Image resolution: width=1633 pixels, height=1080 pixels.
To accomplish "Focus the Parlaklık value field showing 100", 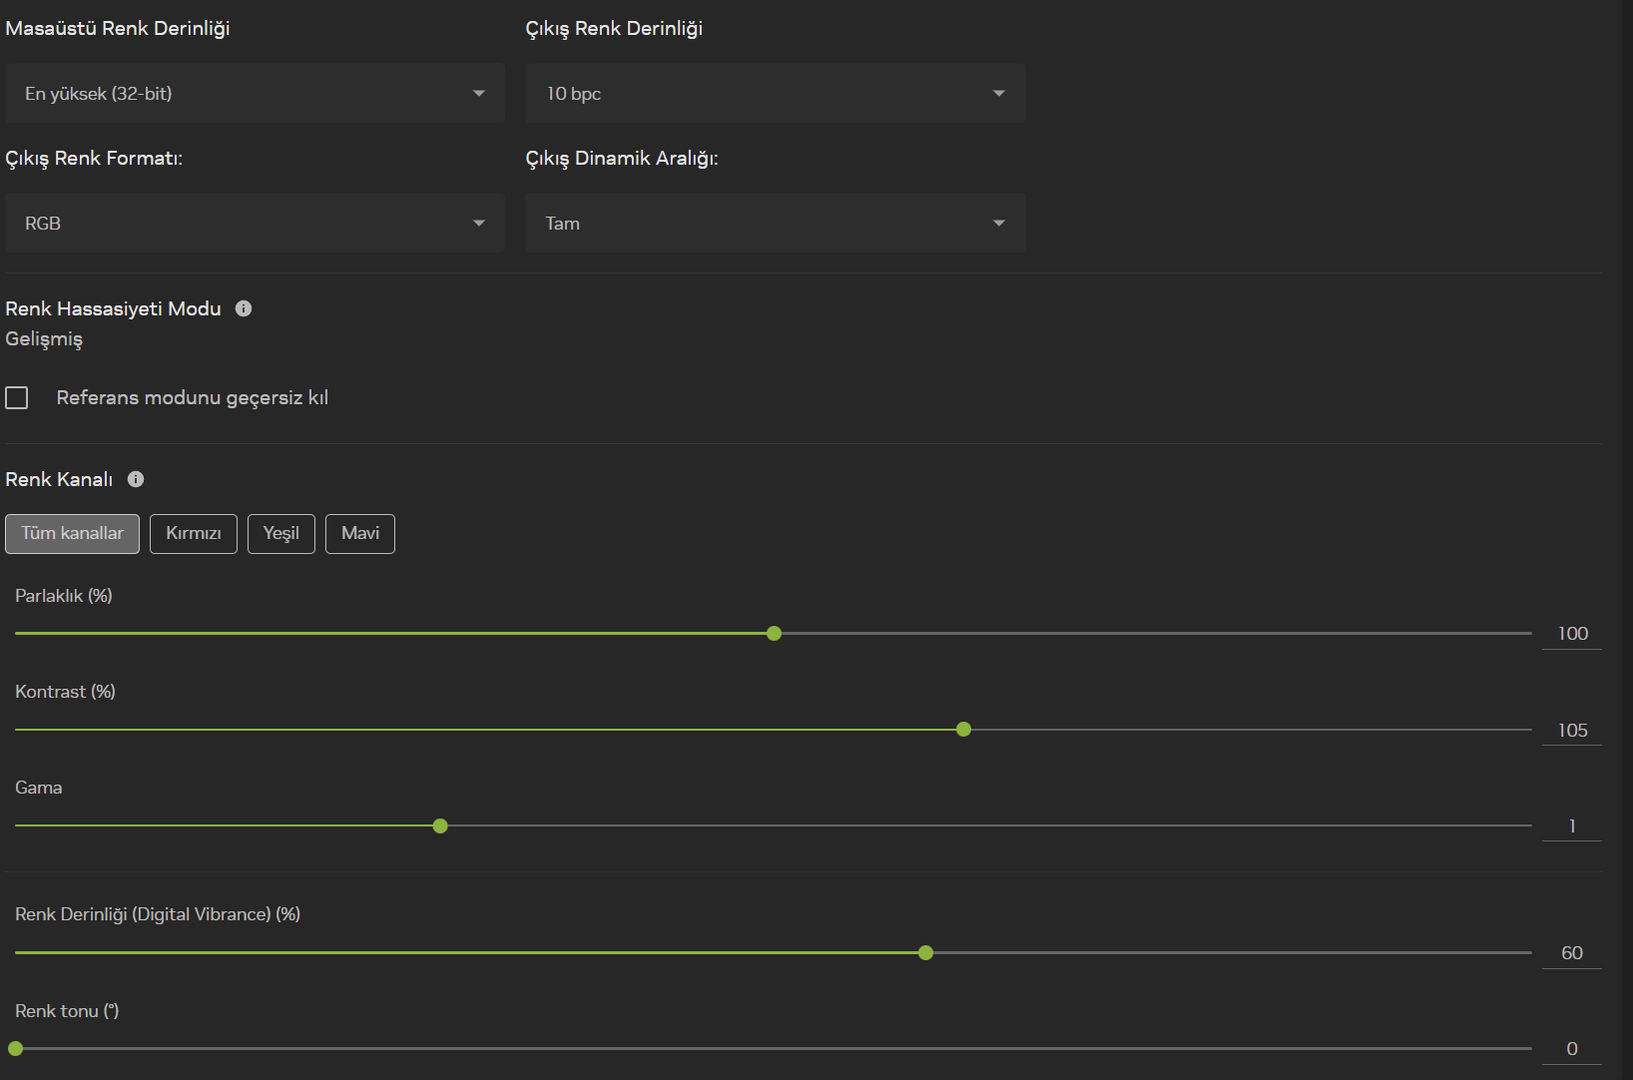I will click(x=1572, y=634).
